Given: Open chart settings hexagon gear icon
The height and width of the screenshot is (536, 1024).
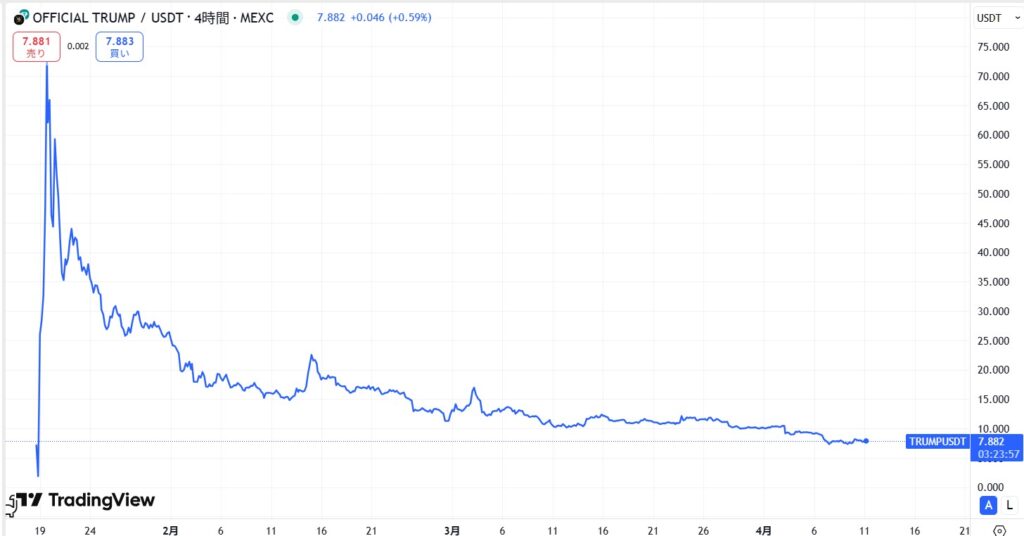Looking at the screenshot, I should coord(999,530).
